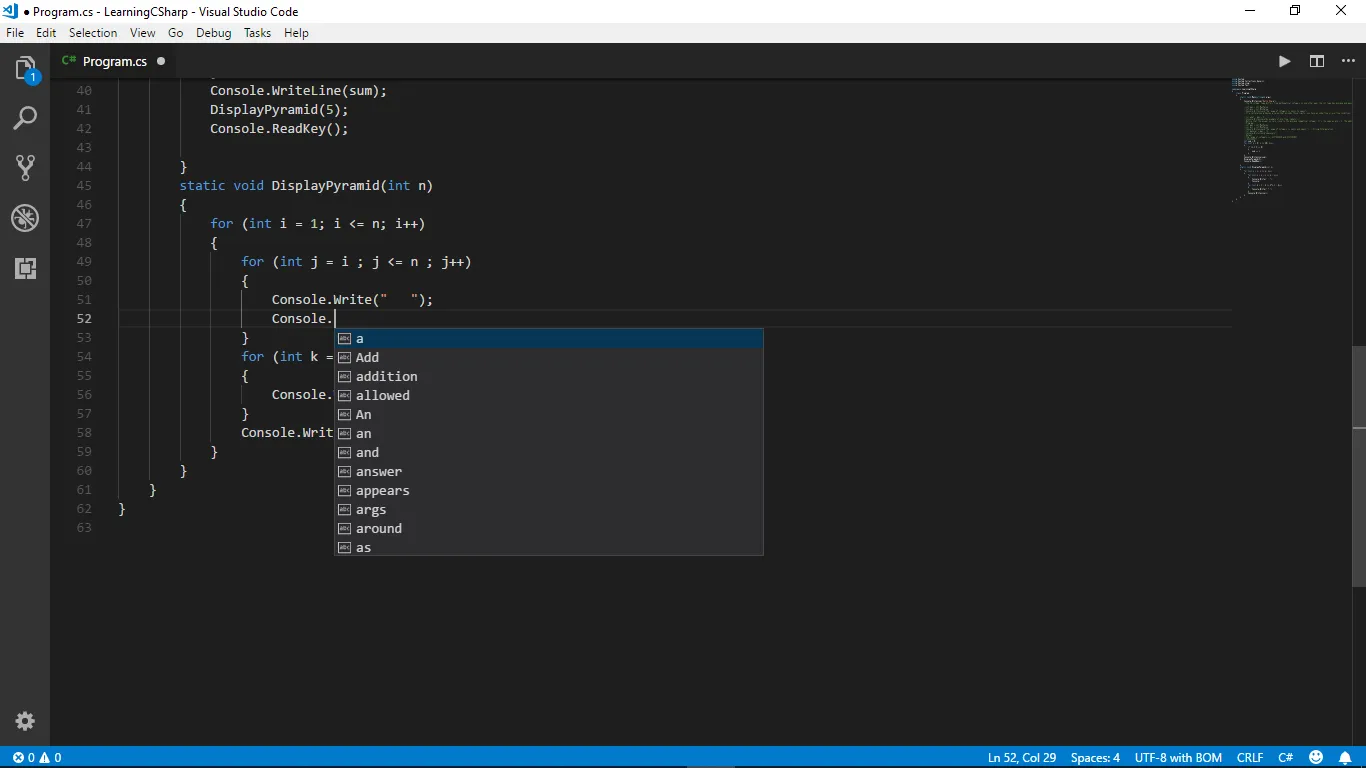Split the editor to the side
The height and width of the screenshot is (768, 1366).
1317,61
